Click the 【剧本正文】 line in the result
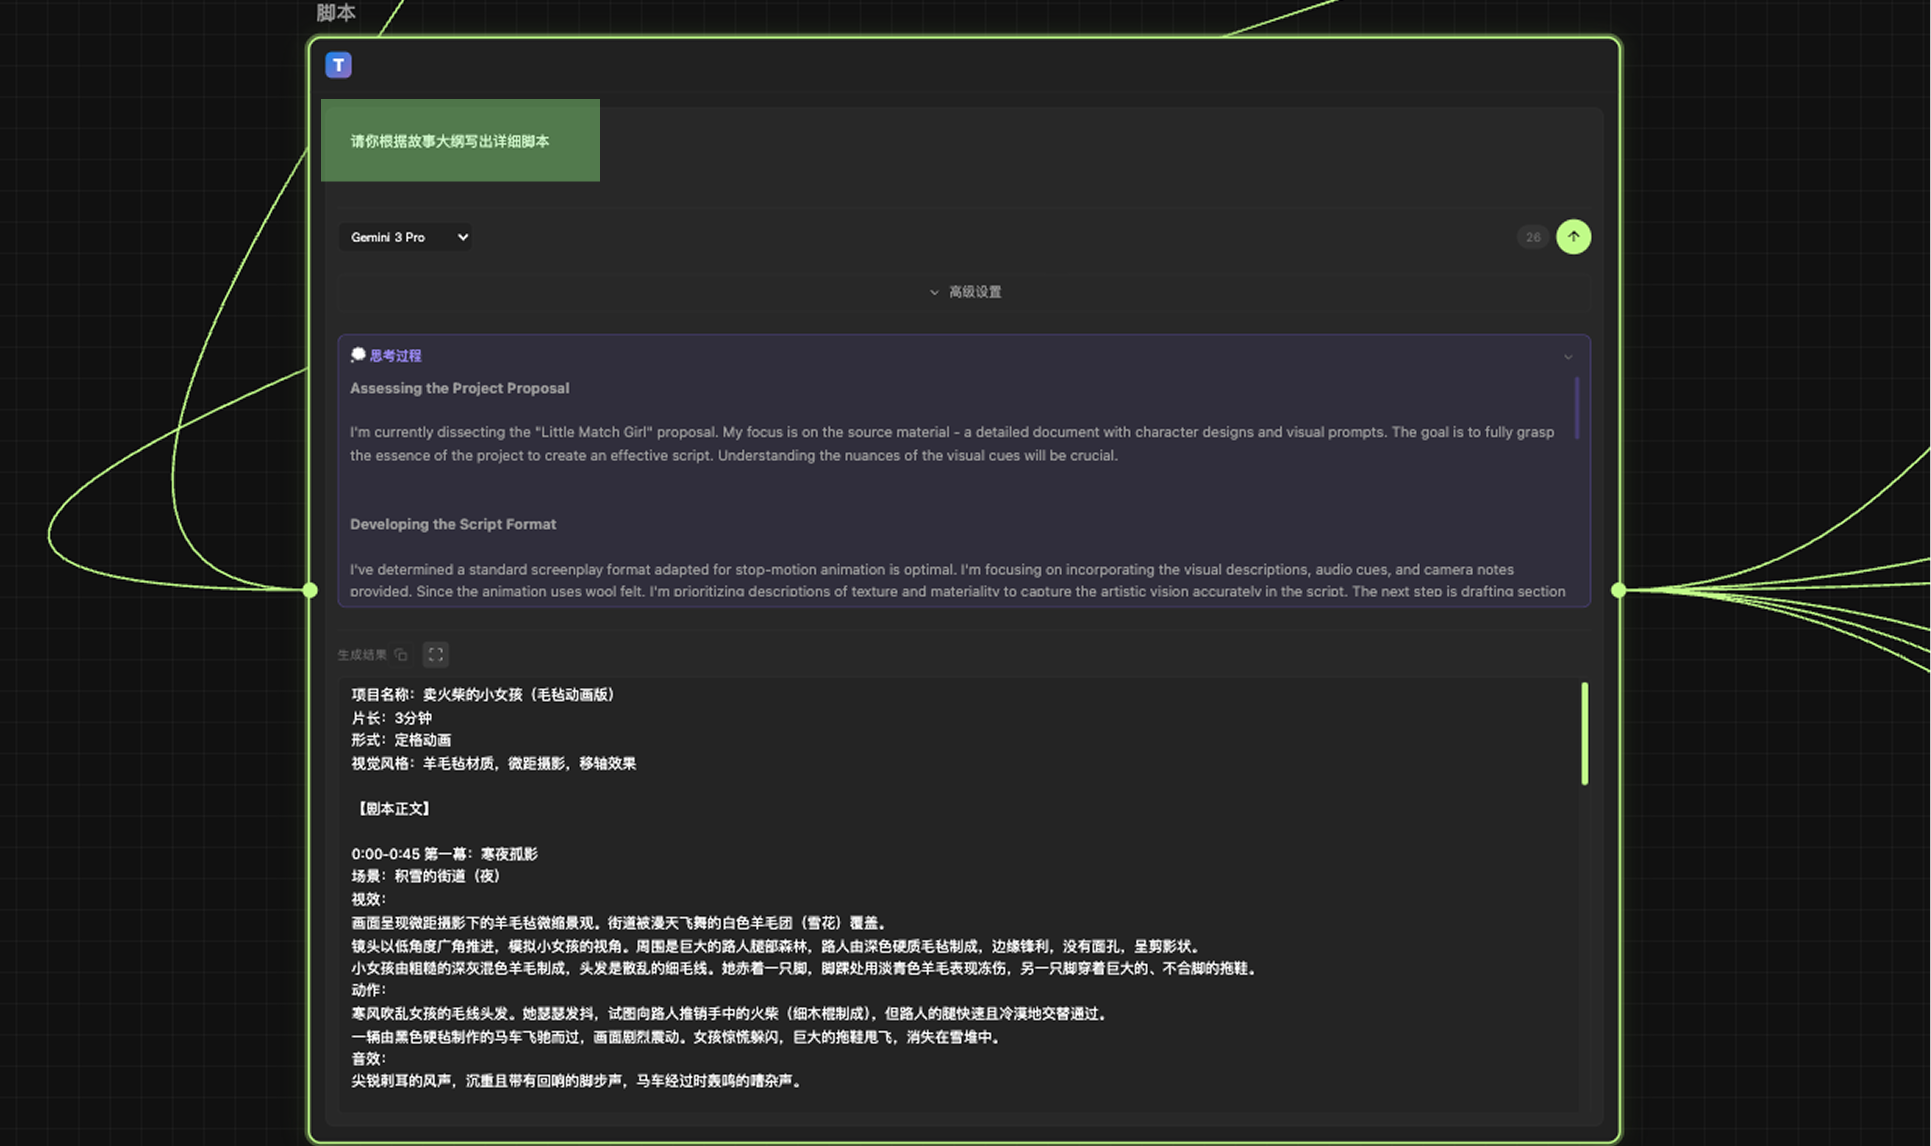 [x=393, y=808]
